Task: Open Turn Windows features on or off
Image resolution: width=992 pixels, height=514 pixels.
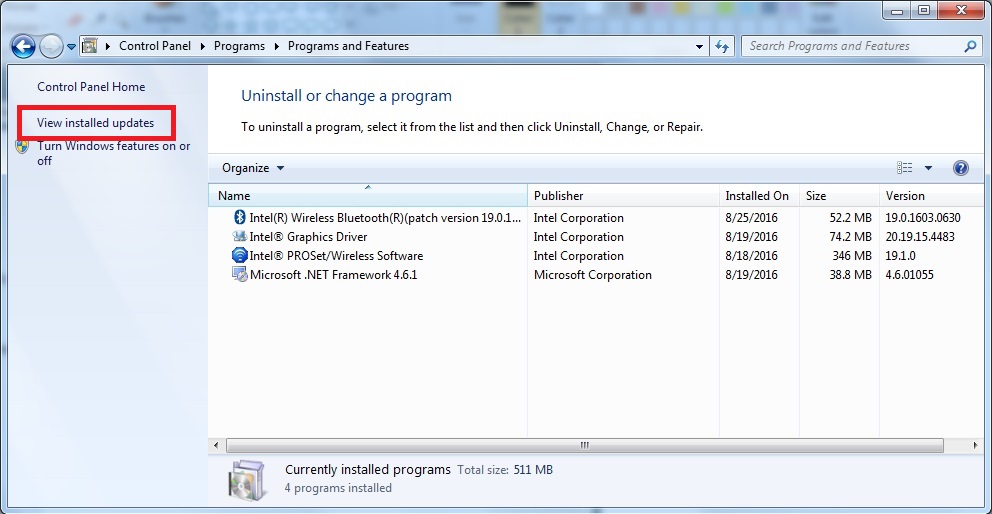Action: 114,153
